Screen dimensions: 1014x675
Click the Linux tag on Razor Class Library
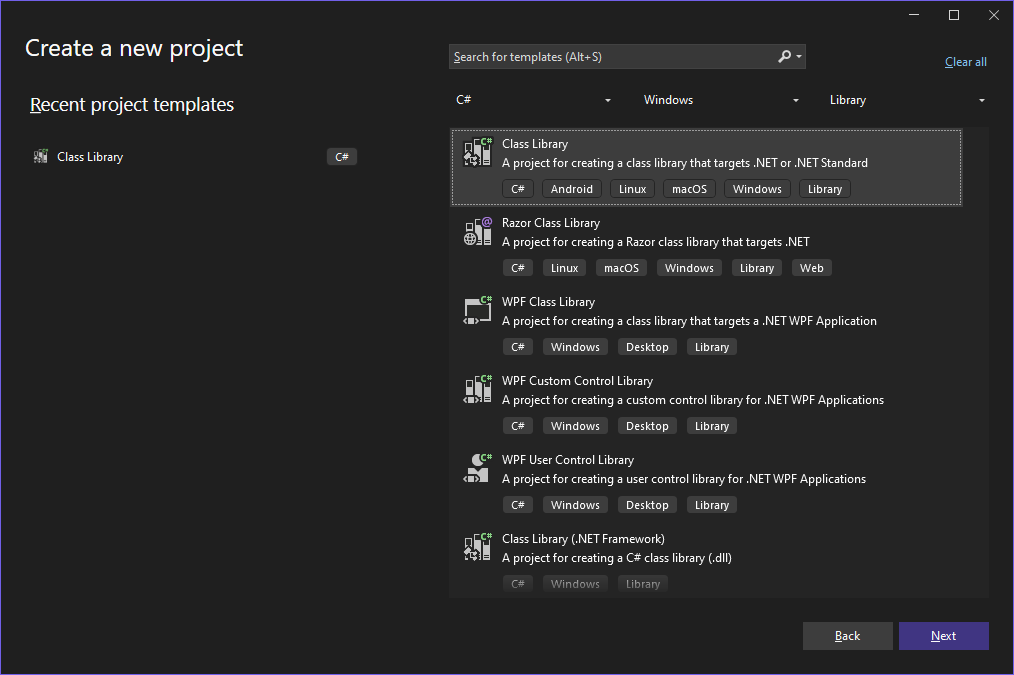coord(565,268)
